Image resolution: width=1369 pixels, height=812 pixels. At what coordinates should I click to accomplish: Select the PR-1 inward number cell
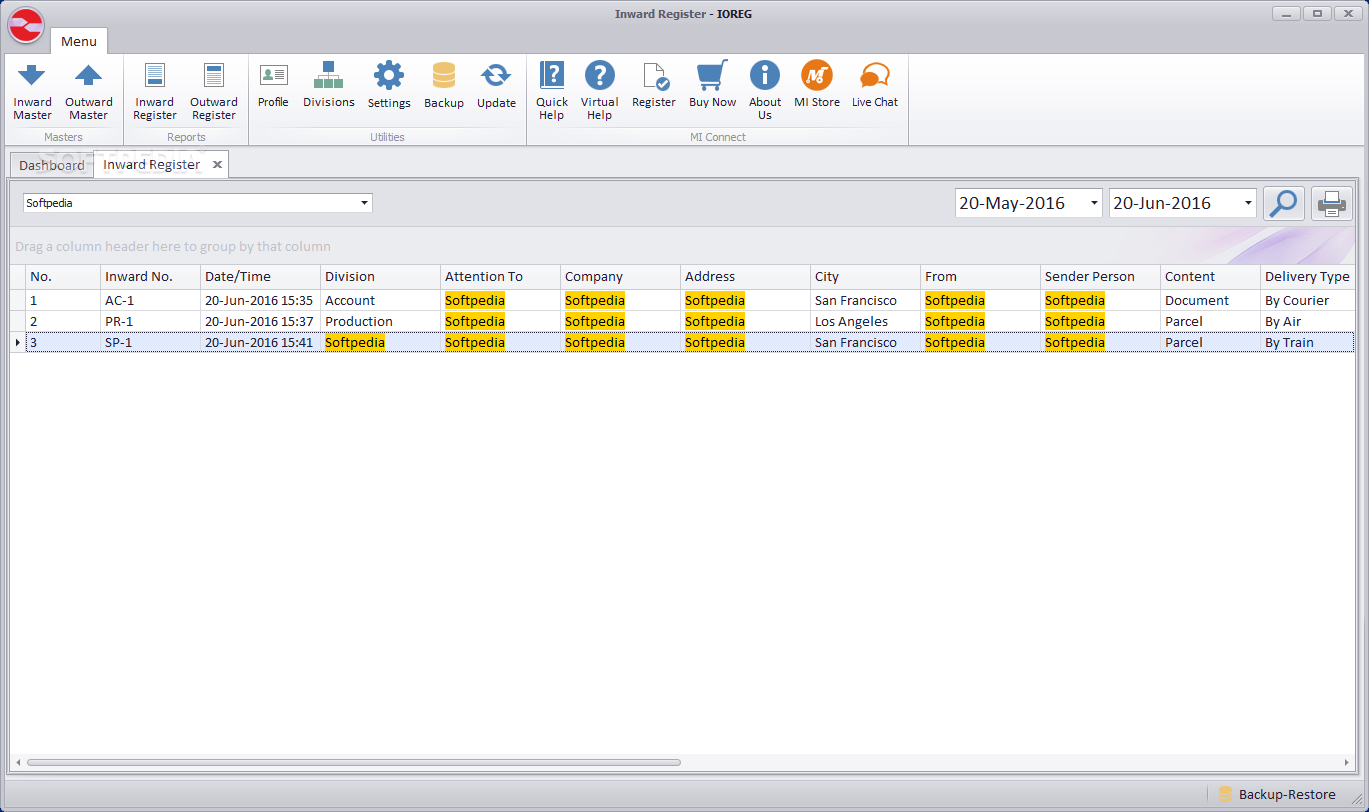(150, 322)
